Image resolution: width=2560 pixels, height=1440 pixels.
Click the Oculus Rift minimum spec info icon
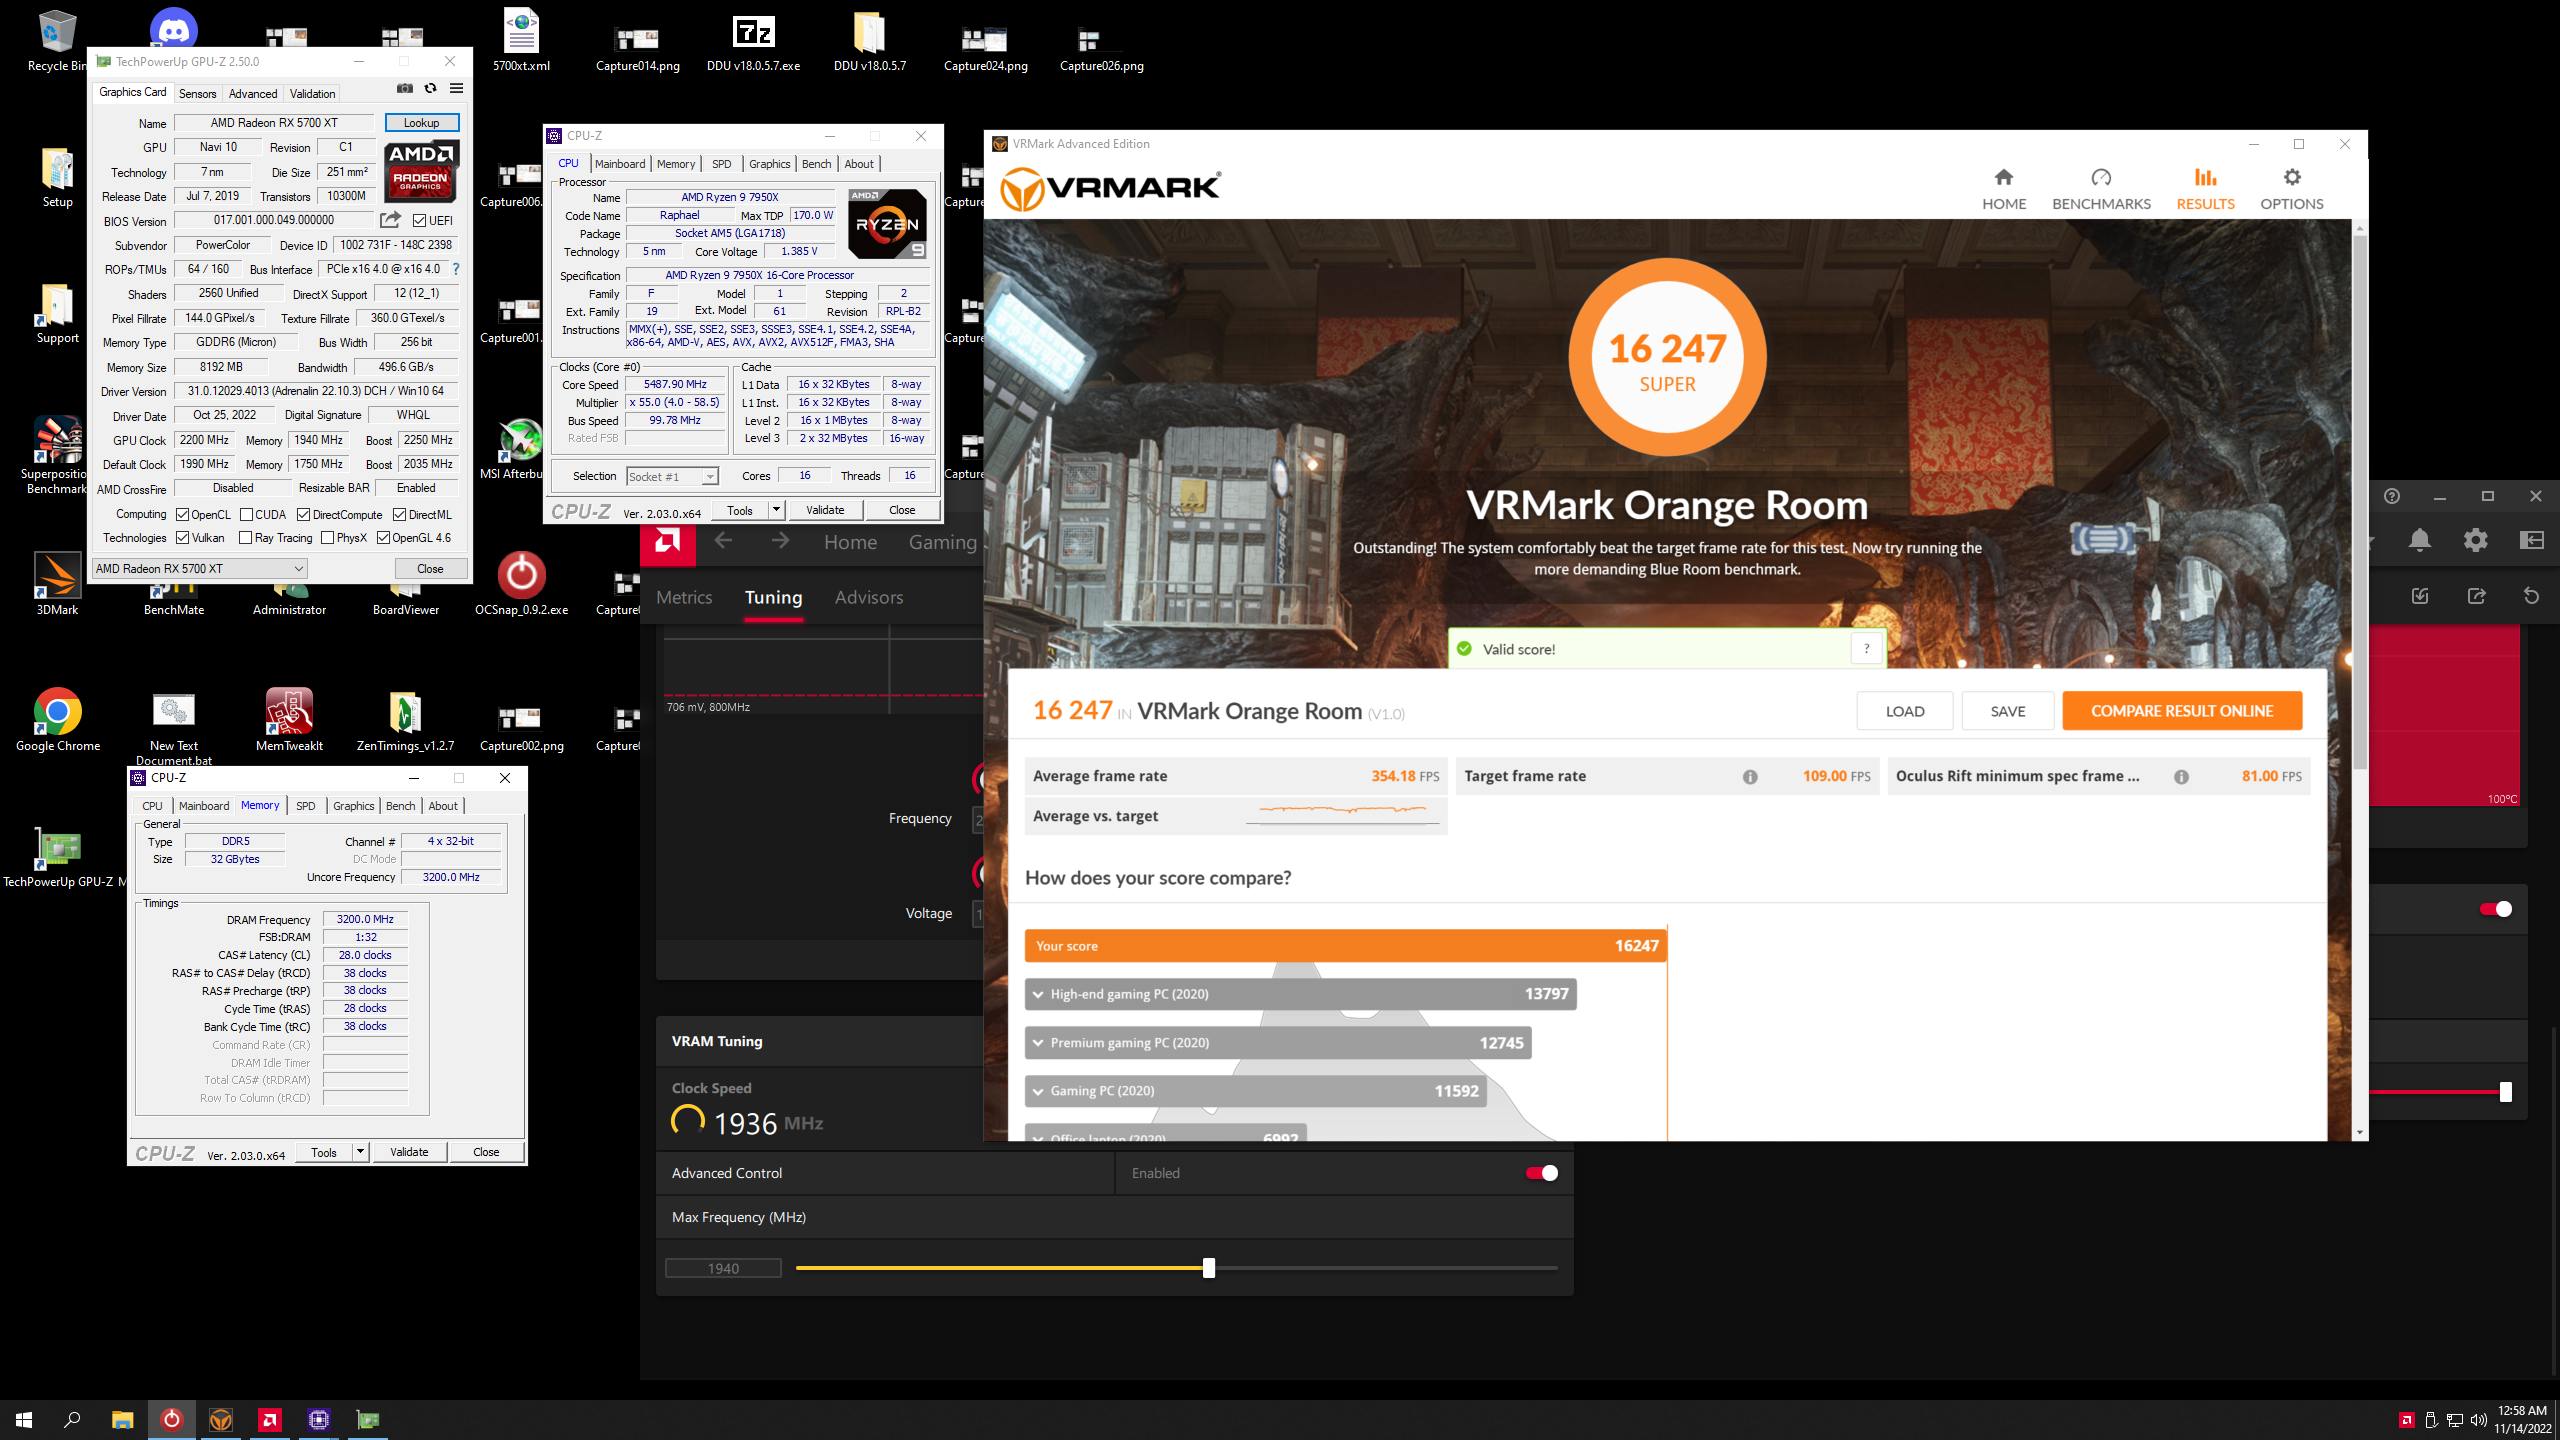[2181, 777]
